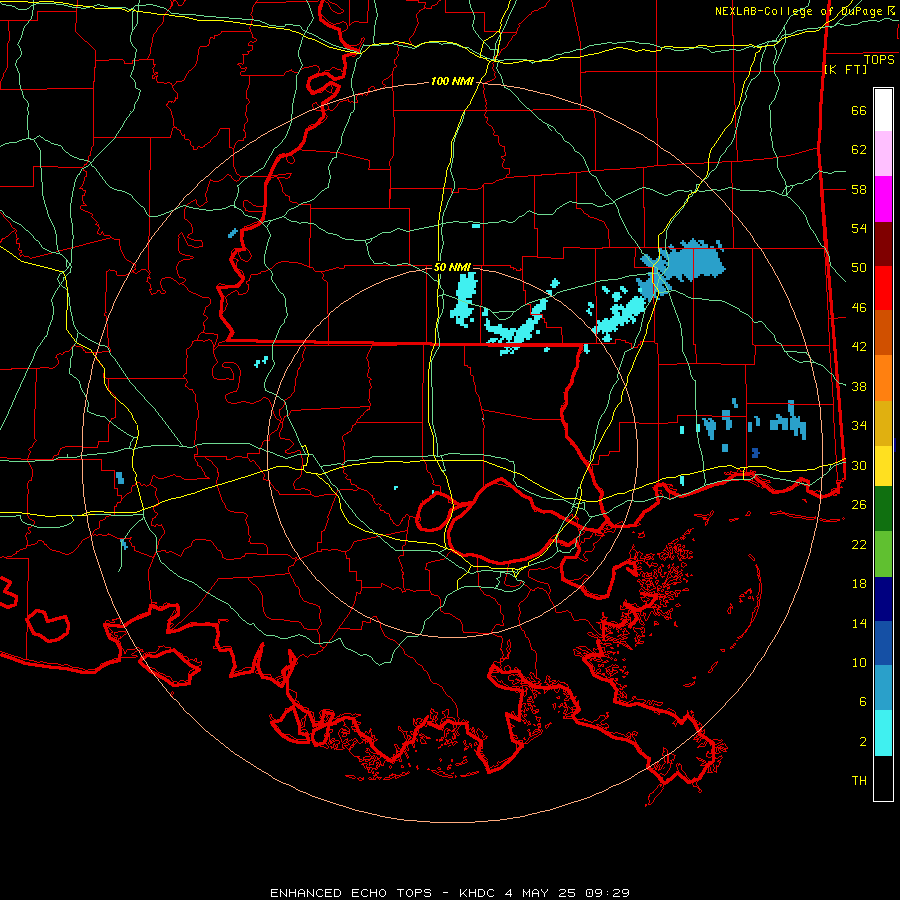Click the NEXLAB-College of DuPage credit text
This screenshot has height=900, width=900.
click(805, 11)
